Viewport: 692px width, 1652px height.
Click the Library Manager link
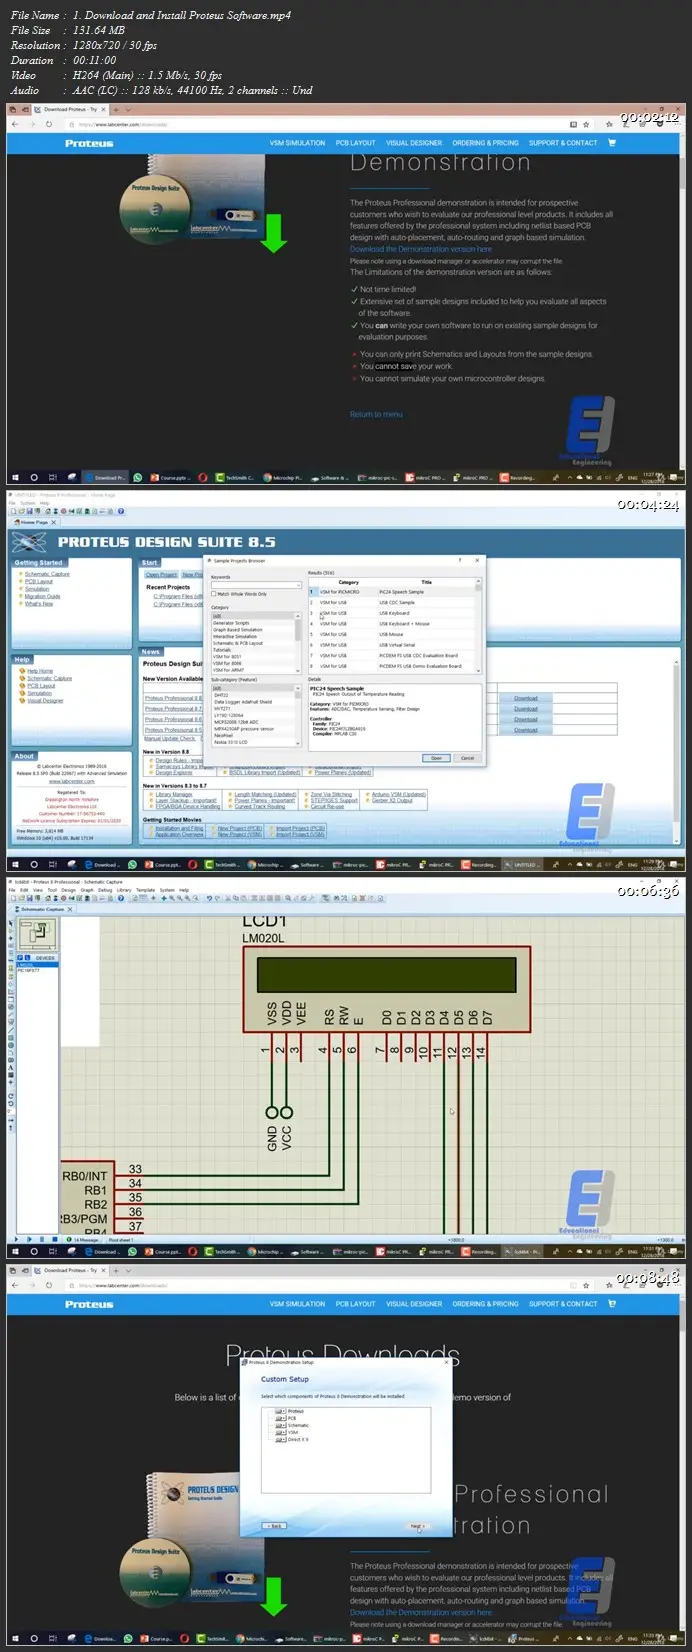tap(174, 795)
